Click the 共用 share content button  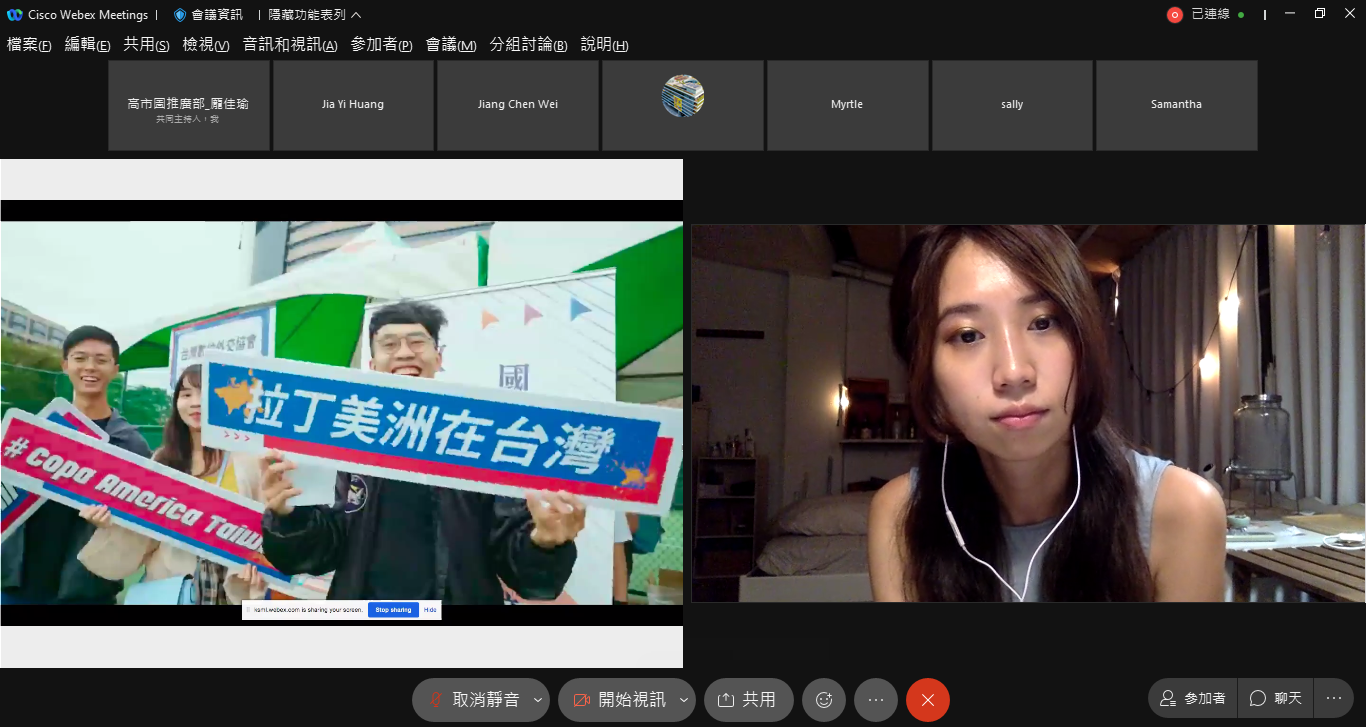748,700
